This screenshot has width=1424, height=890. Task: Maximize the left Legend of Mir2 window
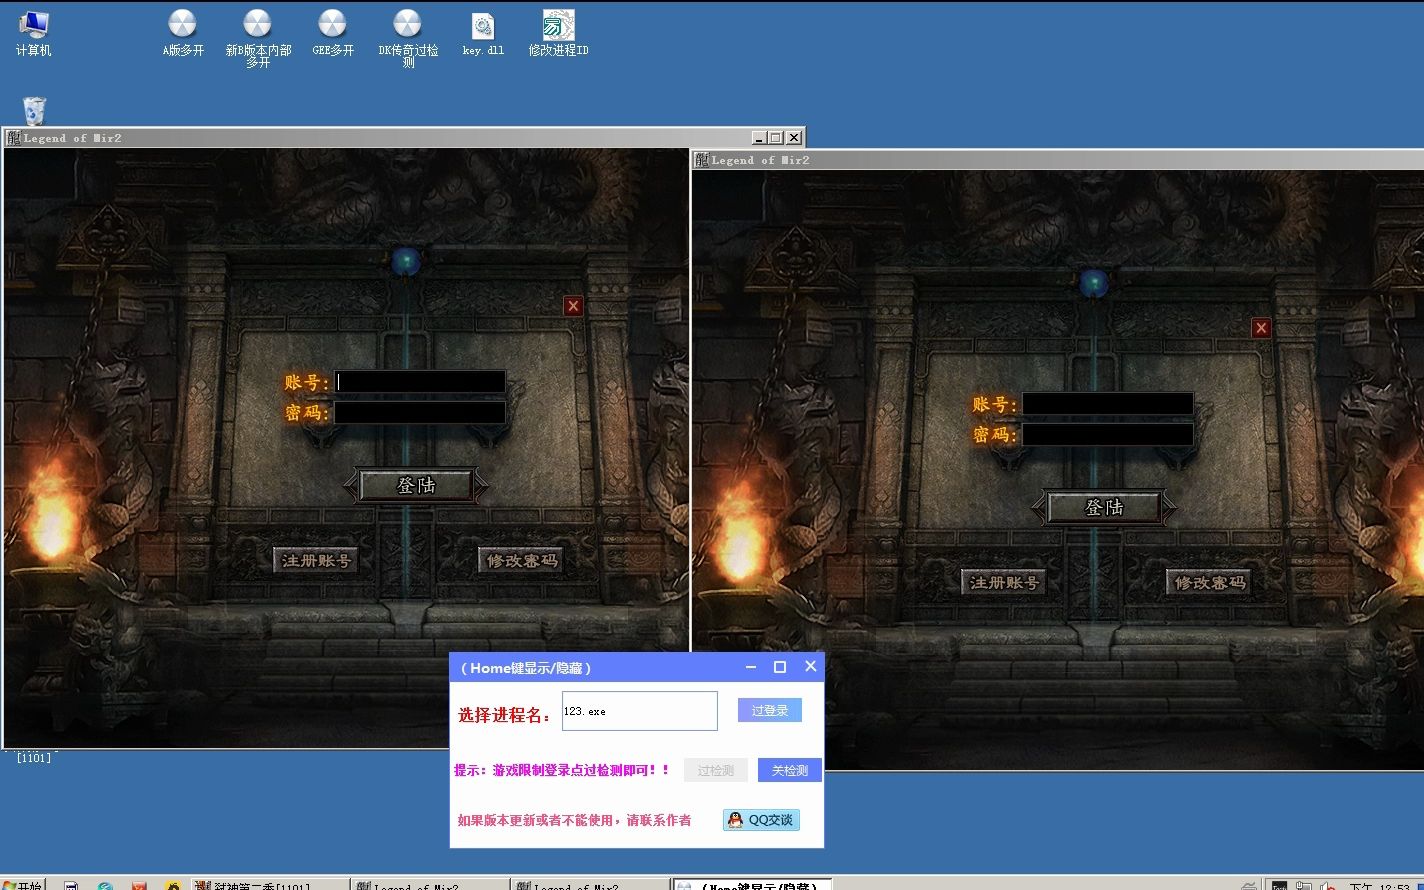pyautogui.click(x=776, y=138)
